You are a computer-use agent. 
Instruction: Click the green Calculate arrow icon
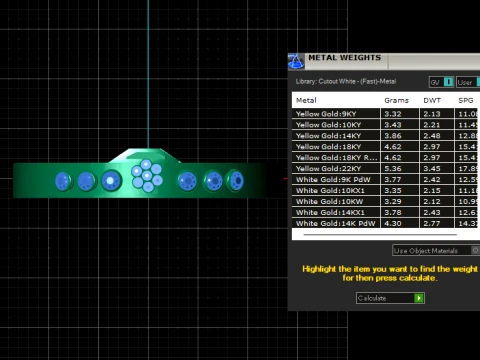(x=419, y=298)
